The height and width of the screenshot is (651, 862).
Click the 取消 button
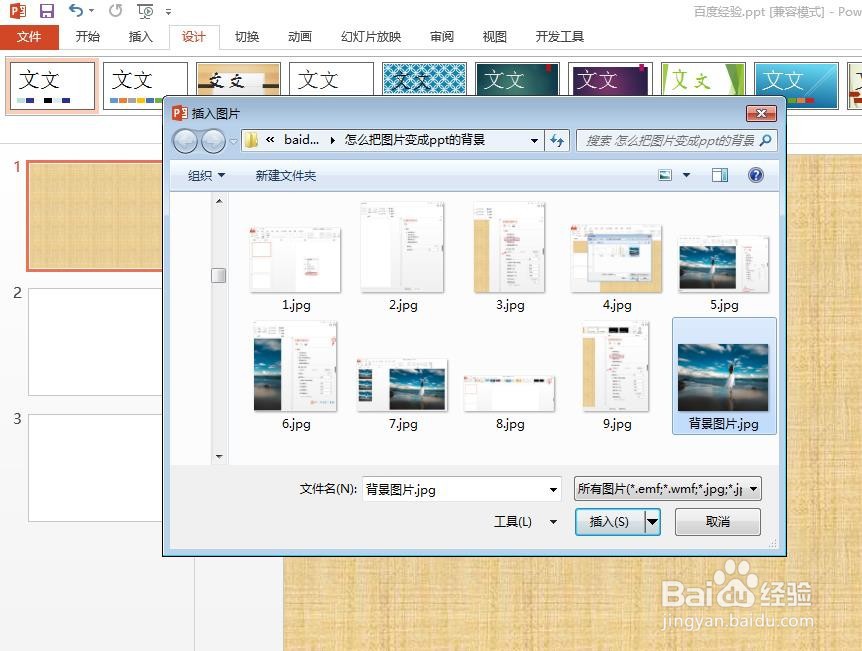717,521
